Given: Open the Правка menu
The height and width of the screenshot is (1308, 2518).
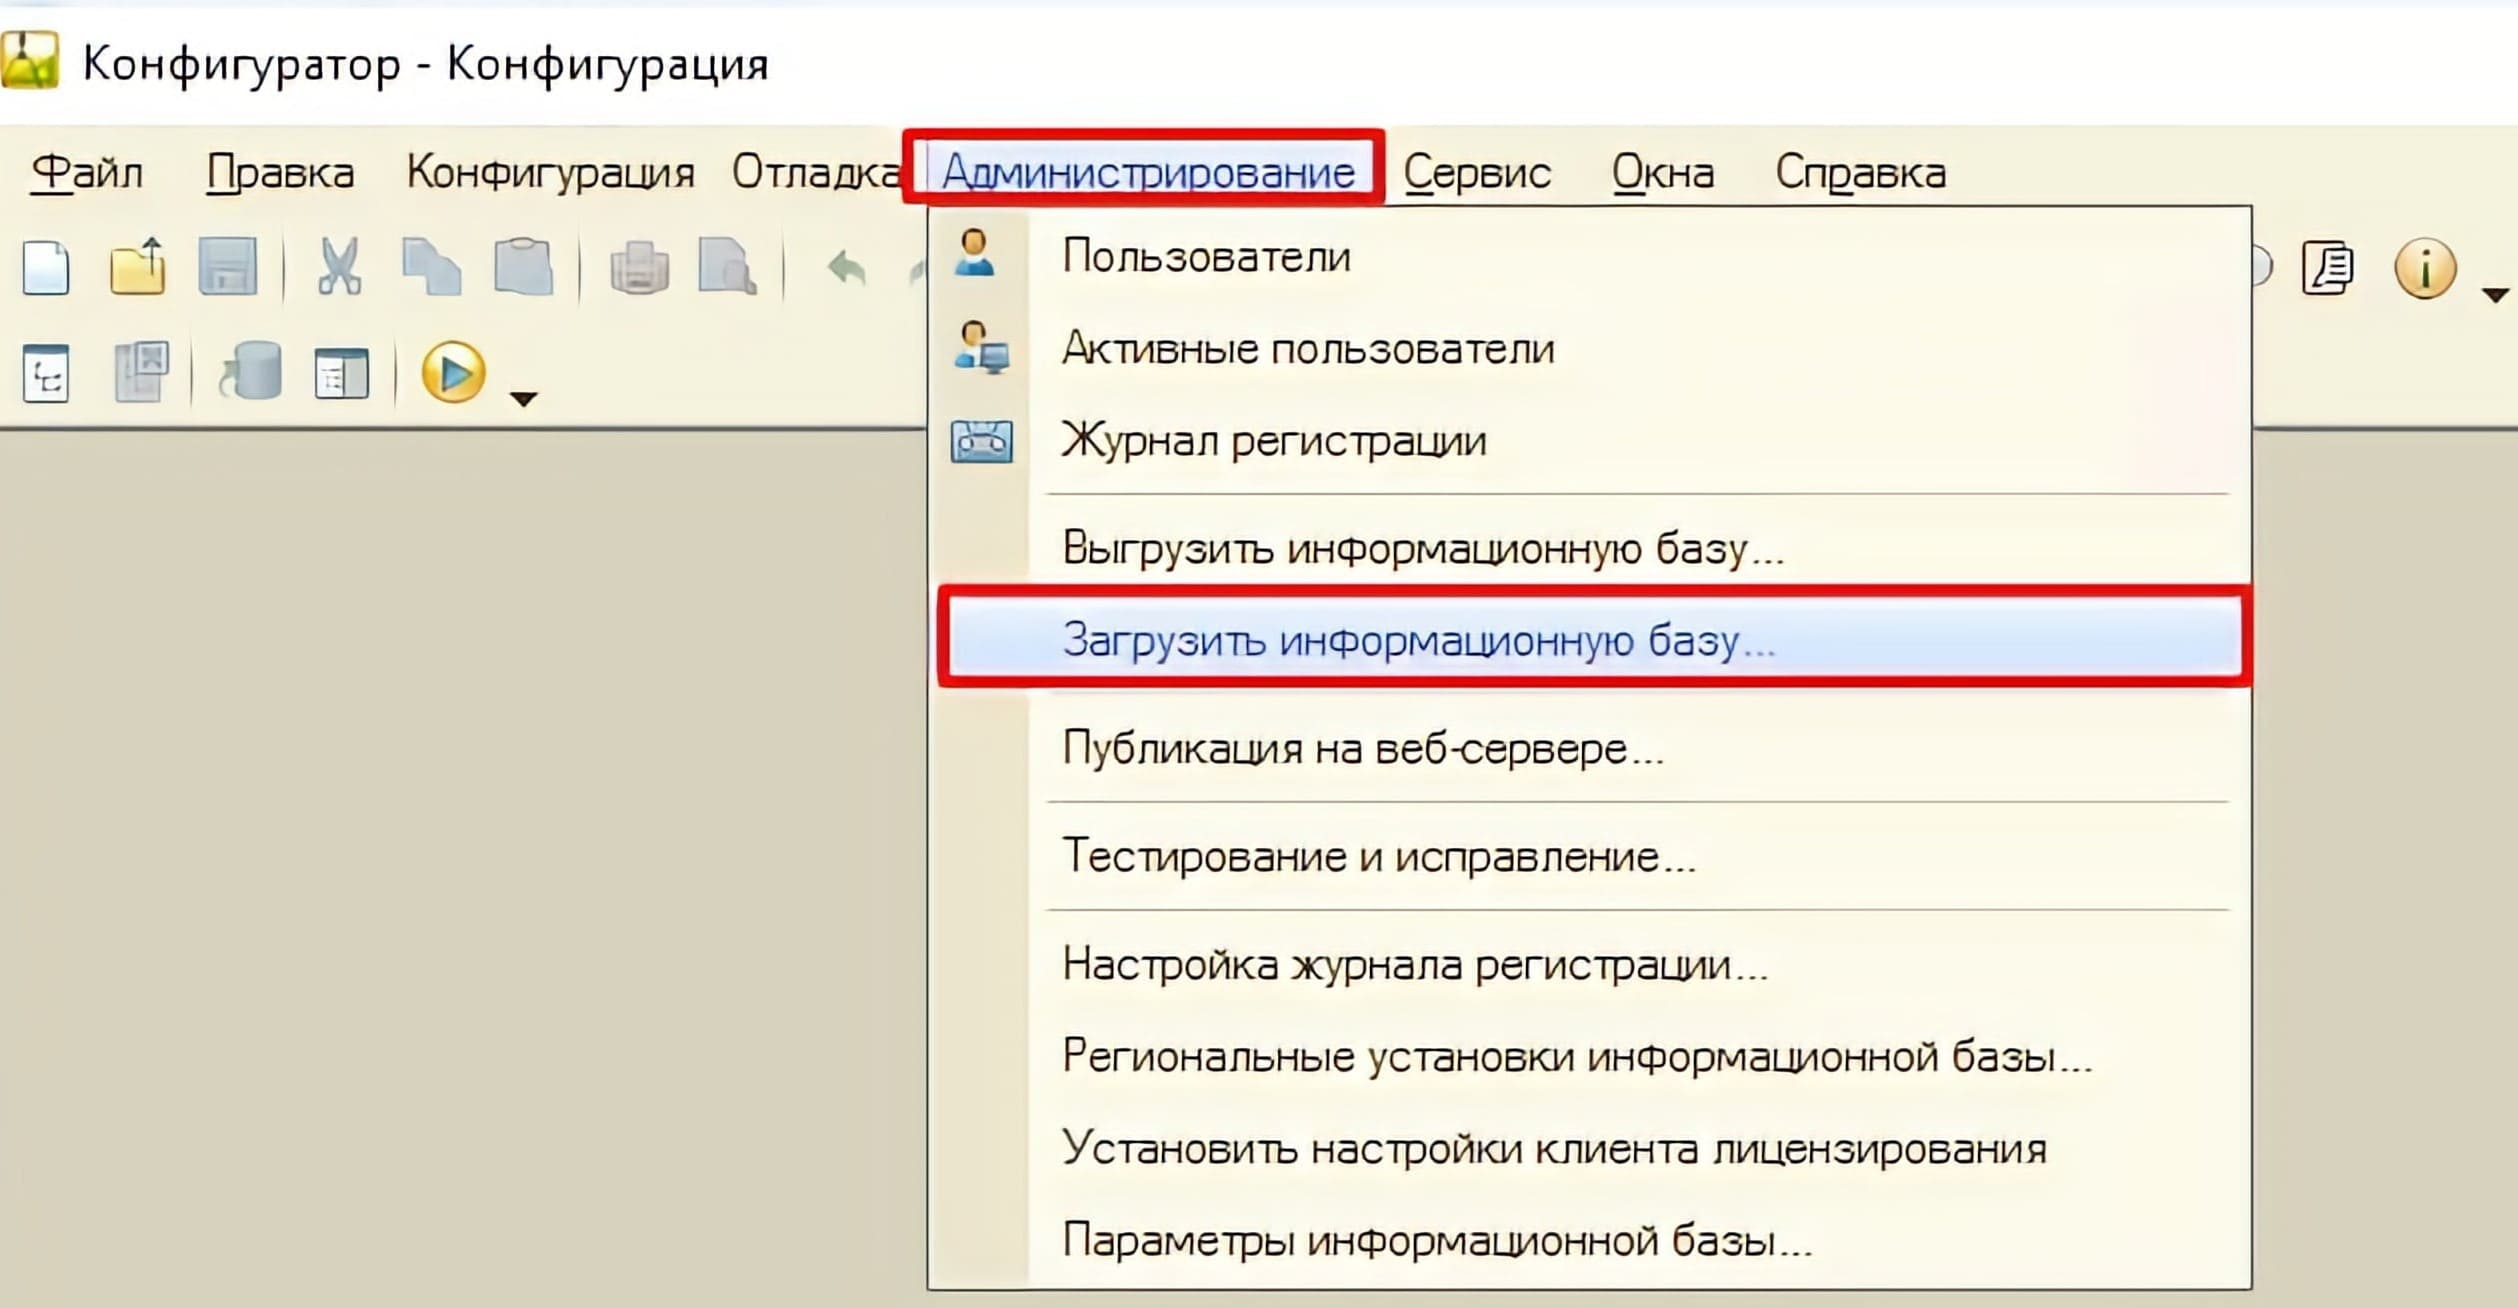Looking at the screenshot, I should click(280, 173).
